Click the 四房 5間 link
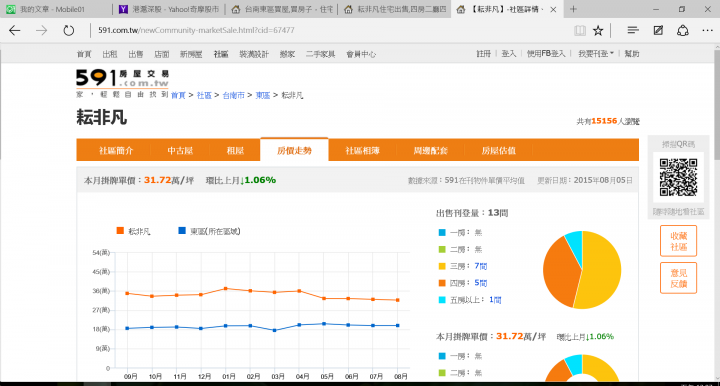This screenshot has height=386, width=720. click(480, 283)
